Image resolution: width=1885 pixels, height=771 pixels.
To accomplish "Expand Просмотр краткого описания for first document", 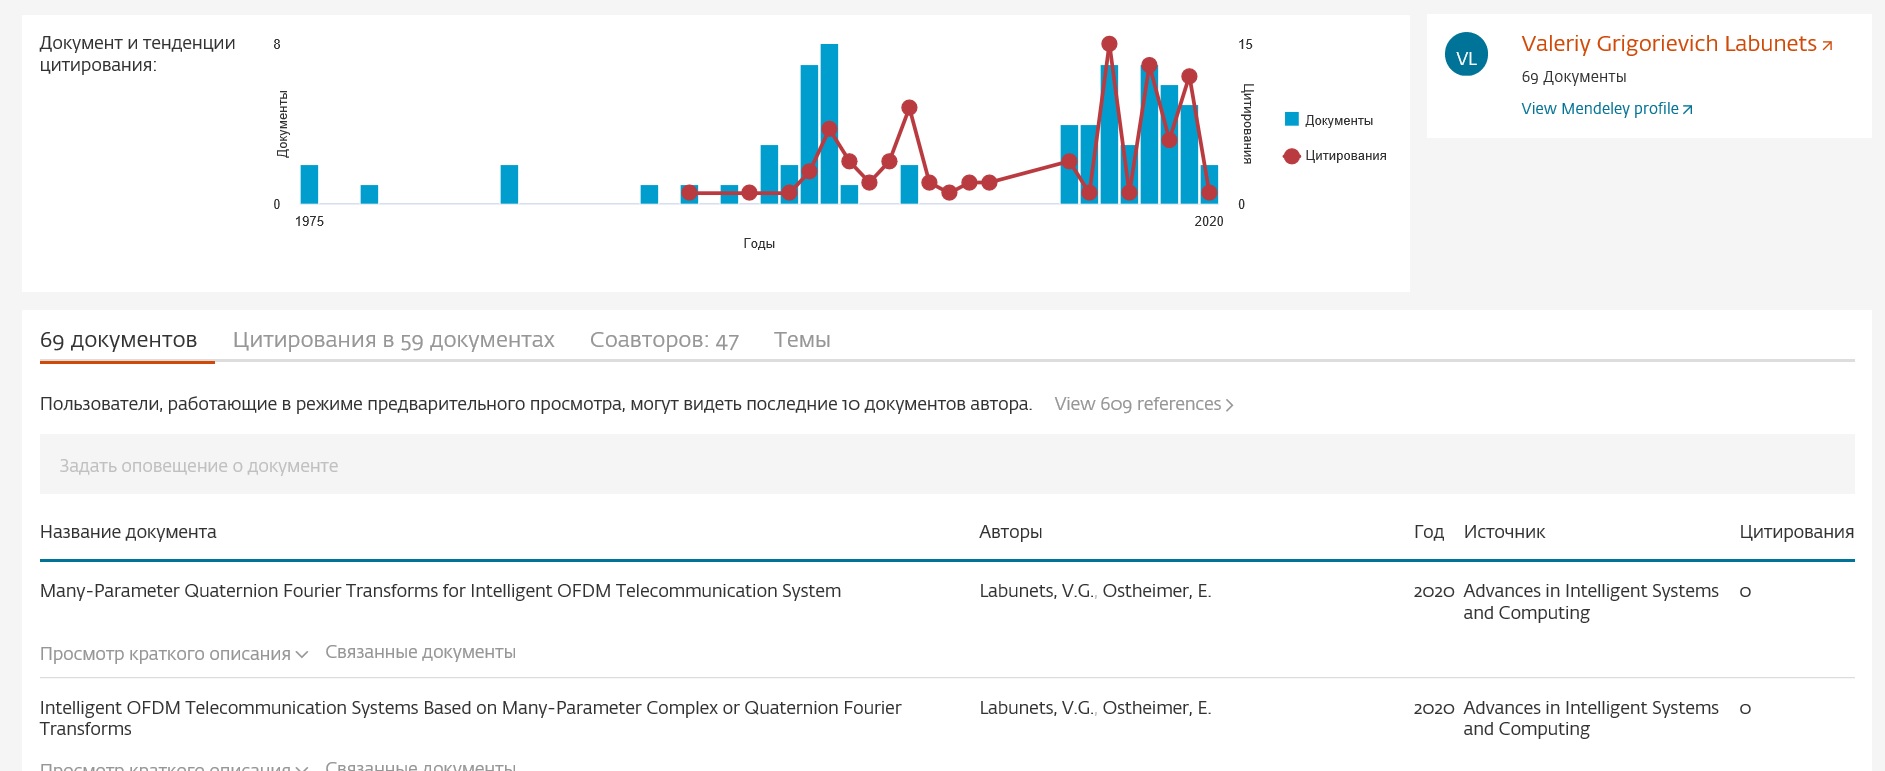I will 165,654.
